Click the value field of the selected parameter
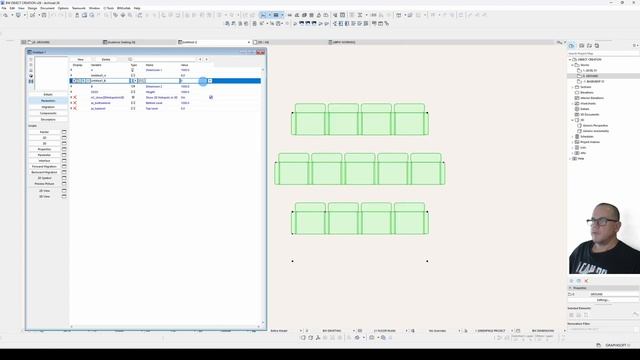 coord(193,81)
